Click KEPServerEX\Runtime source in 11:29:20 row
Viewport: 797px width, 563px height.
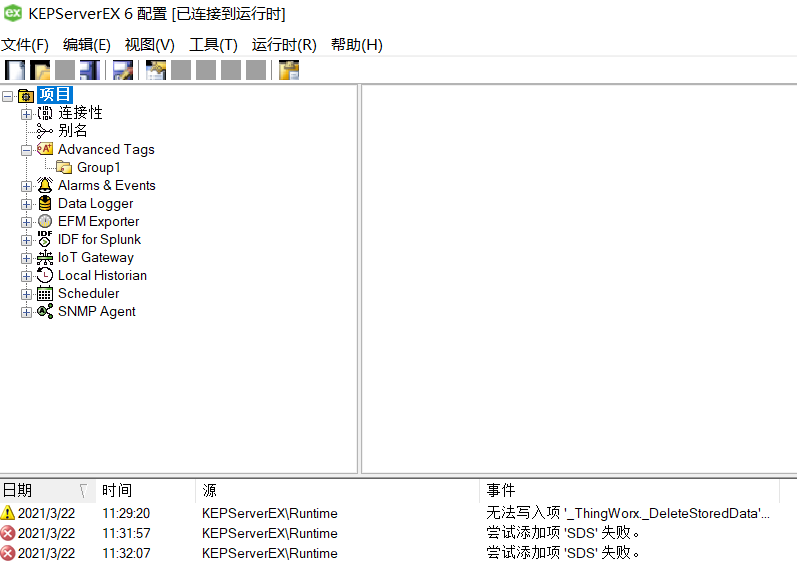269,513
